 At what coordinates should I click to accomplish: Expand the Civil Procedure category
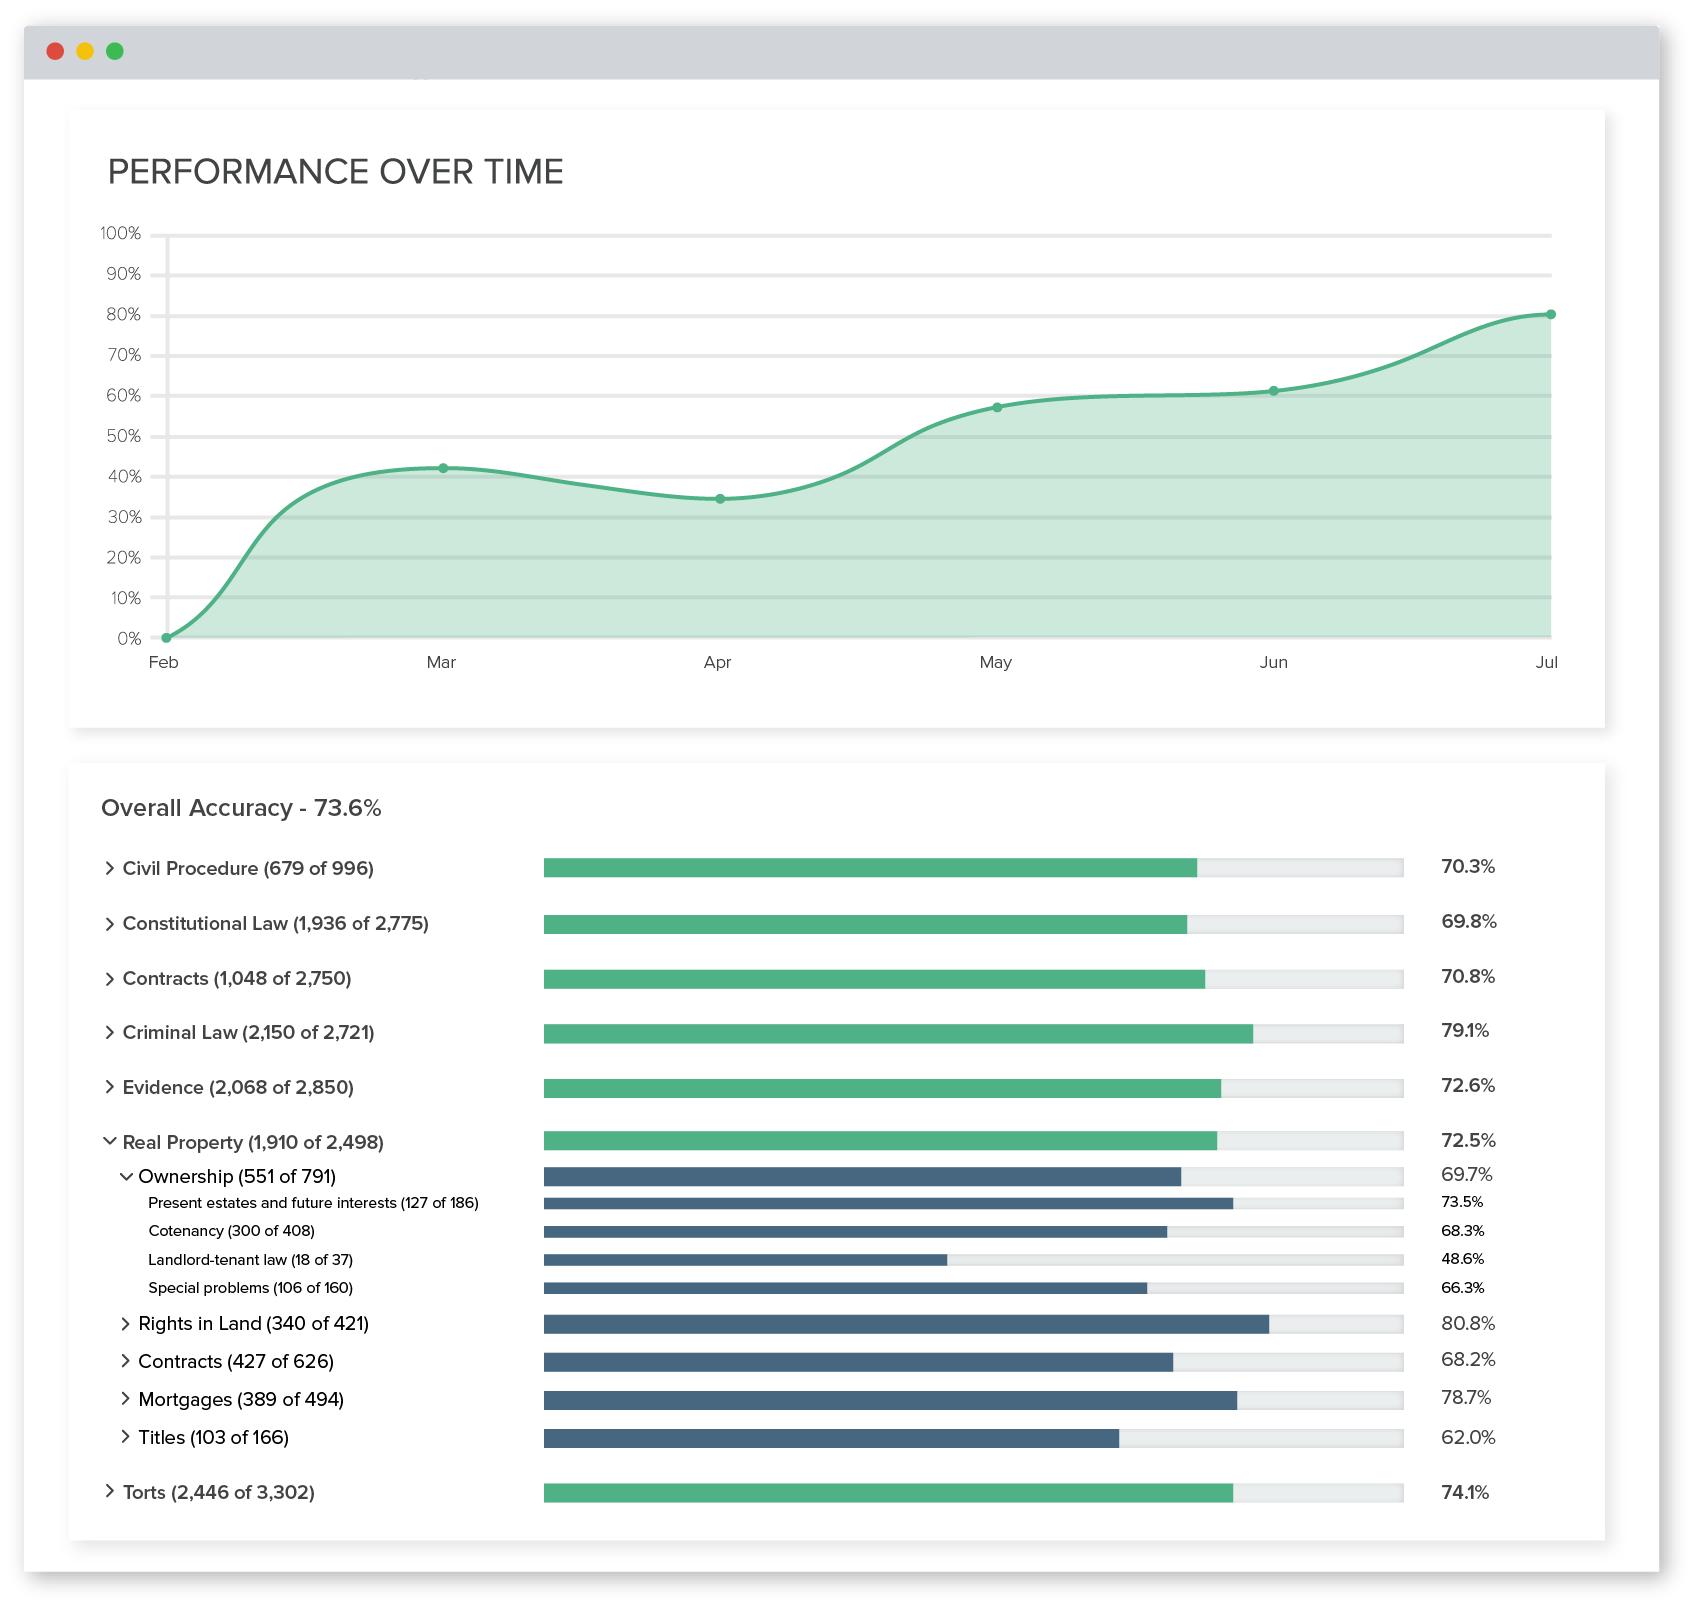tap(109, 868)
